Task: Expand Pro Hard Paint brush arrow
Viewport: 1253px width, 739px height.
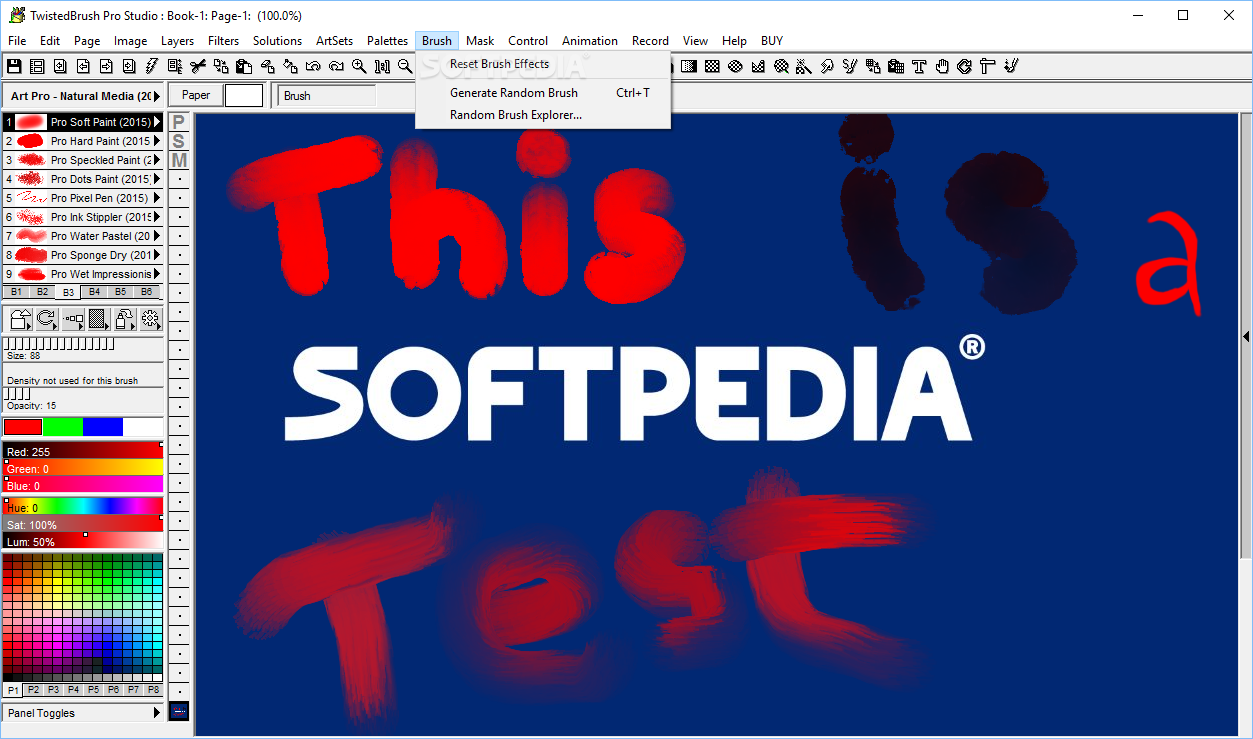Action: tap(157, 141)
